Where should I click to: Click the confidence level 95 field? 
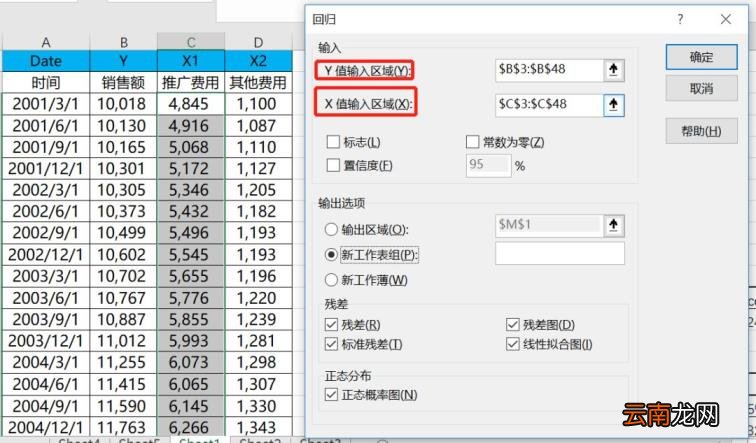point(488,165)
